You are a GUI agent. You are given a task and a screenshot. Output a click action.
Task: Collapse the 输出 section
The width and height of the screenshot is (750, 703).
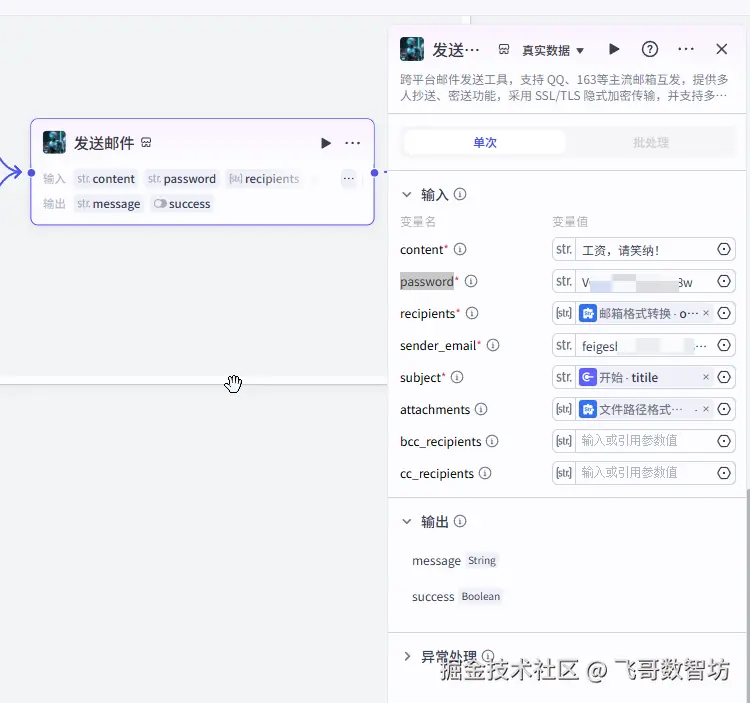407,521
